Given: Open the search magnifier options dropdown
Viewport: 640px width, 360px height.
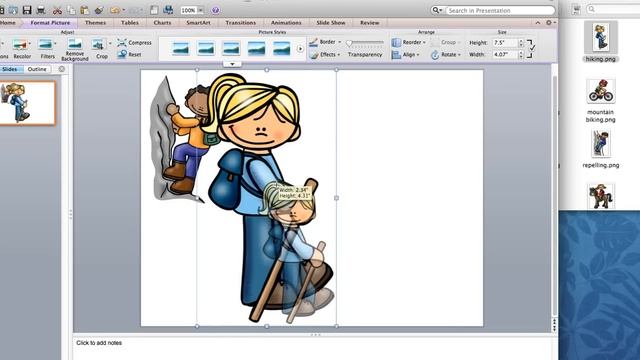Looking at the screenshot, I should tap(438, 10).
